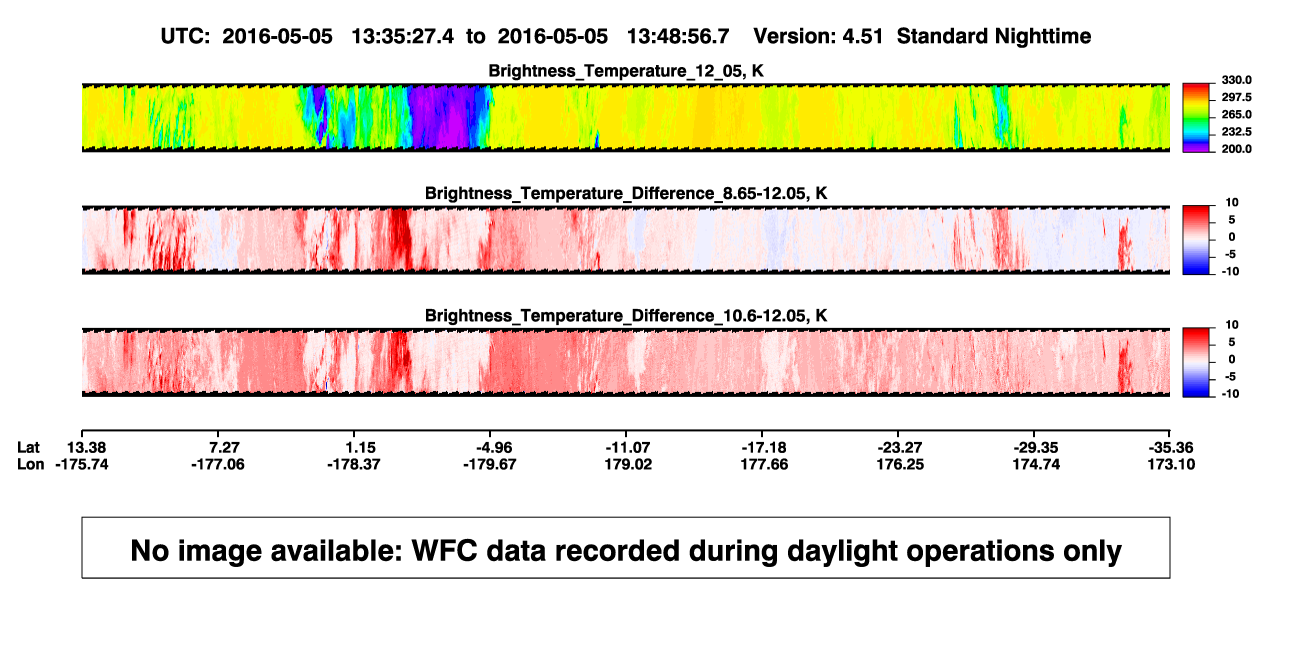Open the 8.65-12.05 difference image strip

pyautogui.click(x=626, y=240)
